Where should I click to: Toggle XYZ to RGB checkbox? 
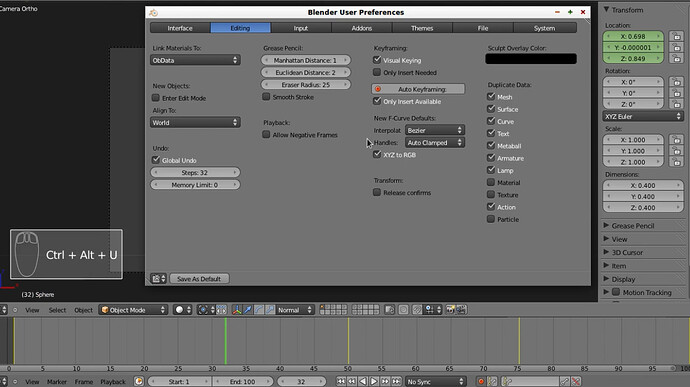377,155
